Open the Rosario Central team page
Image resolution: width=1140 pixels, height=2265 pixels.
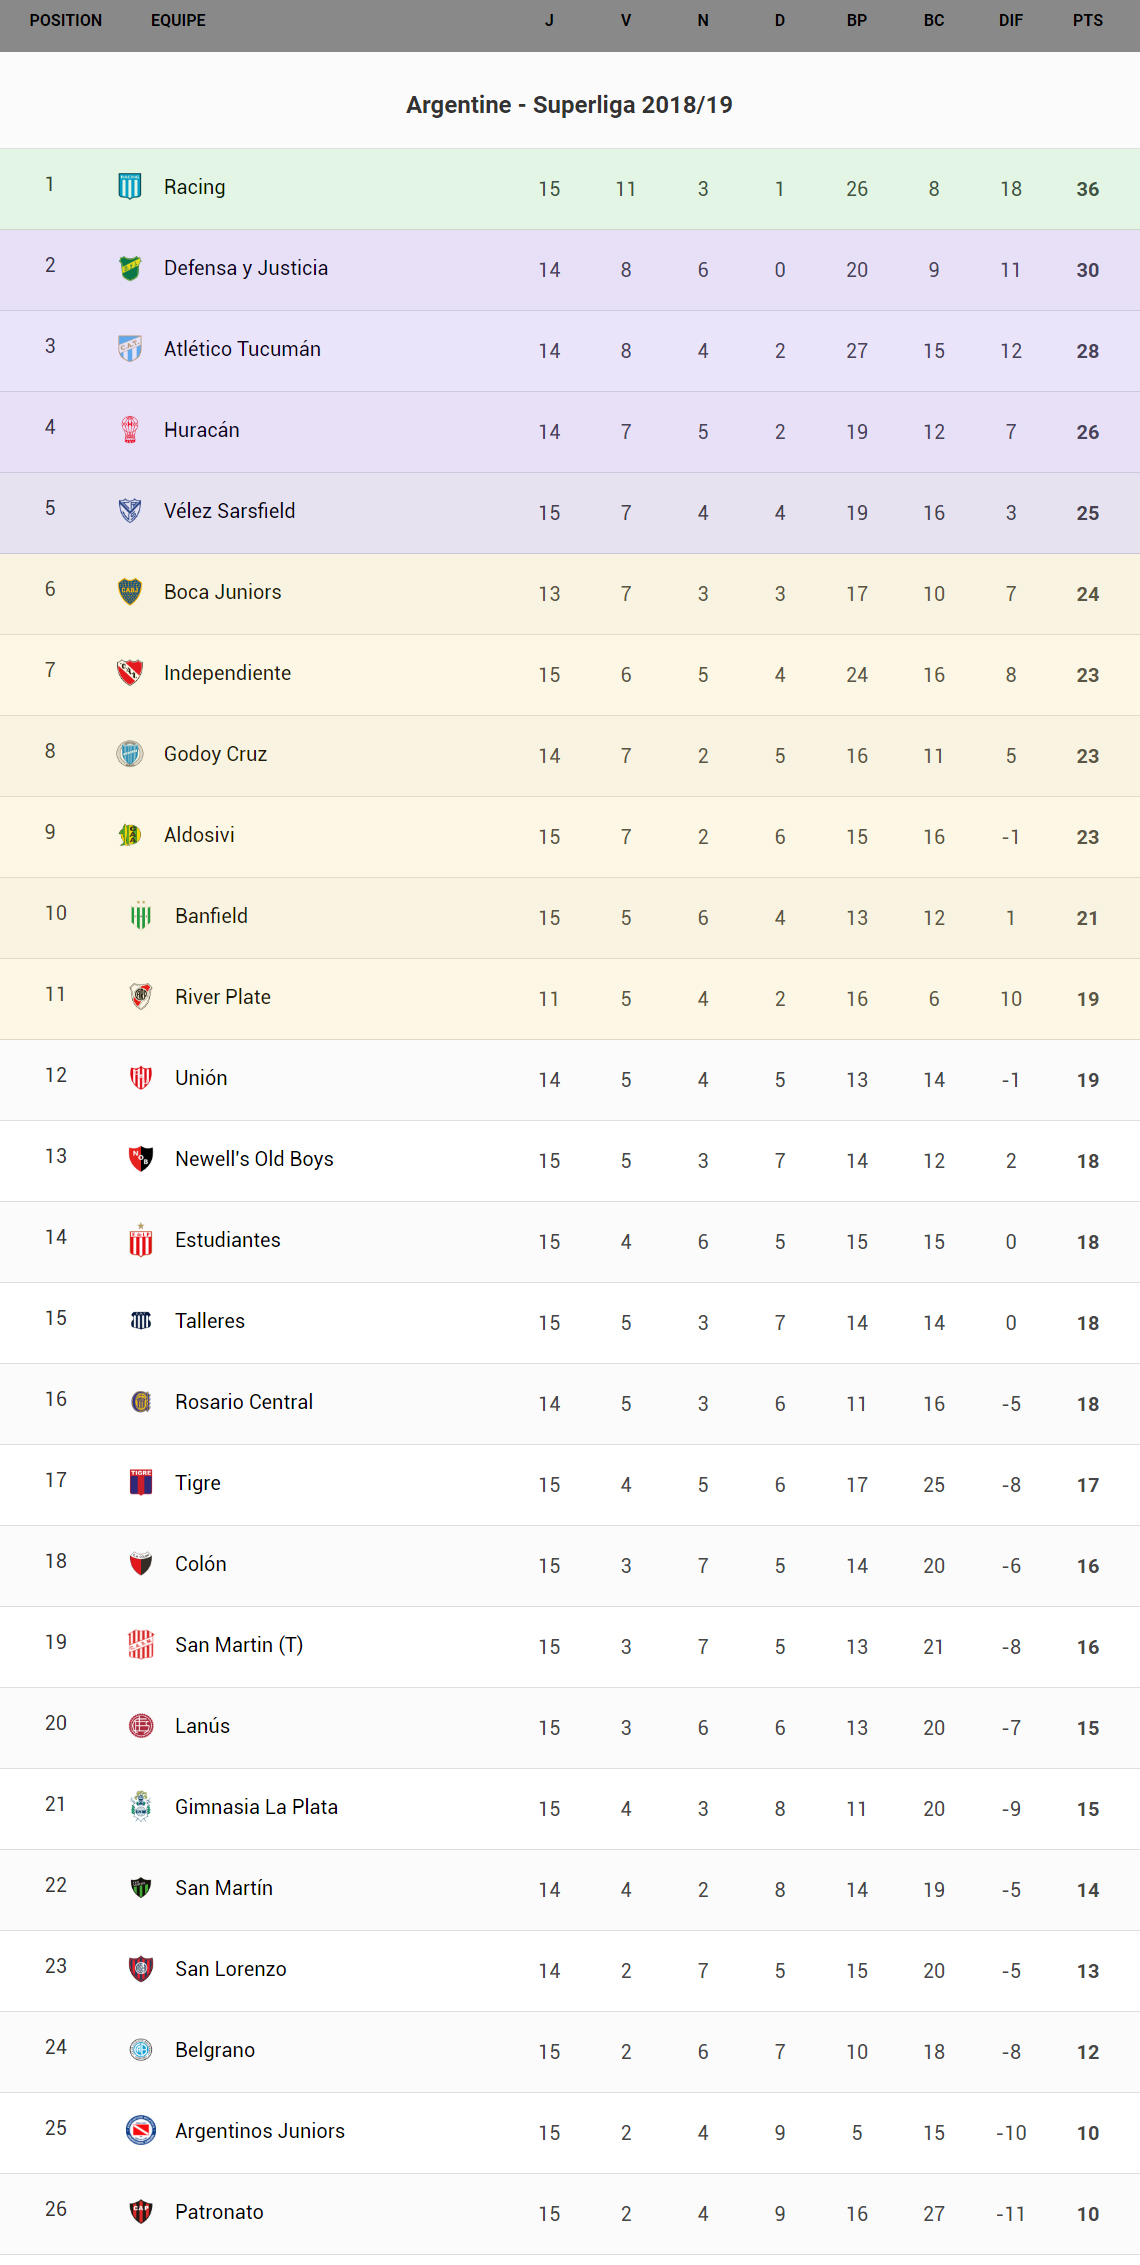point(243,1402)
